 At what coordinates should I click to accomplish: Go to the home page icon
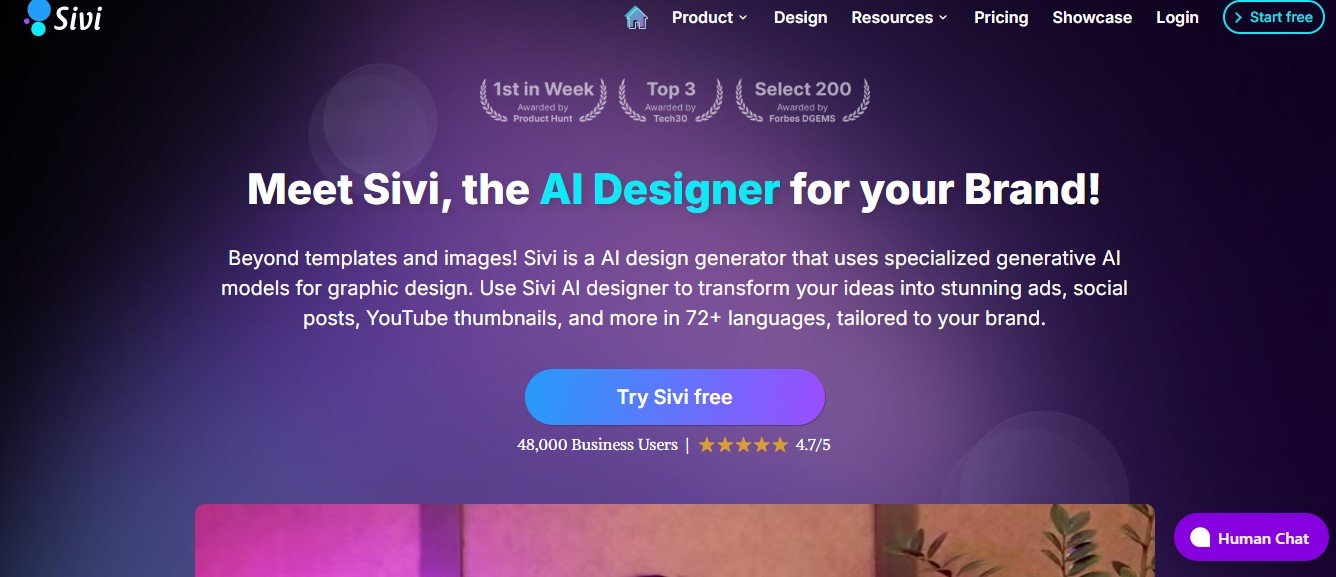[x=636, y=17]
